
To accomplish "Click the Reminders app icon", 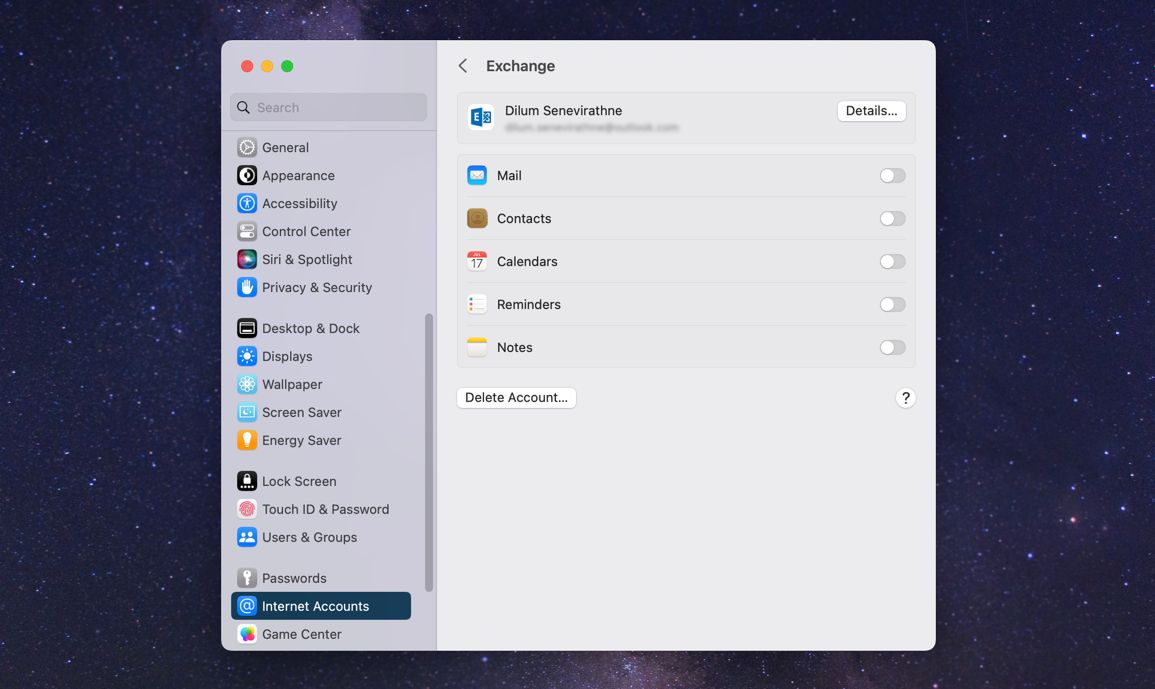I will tap(477, 305).
